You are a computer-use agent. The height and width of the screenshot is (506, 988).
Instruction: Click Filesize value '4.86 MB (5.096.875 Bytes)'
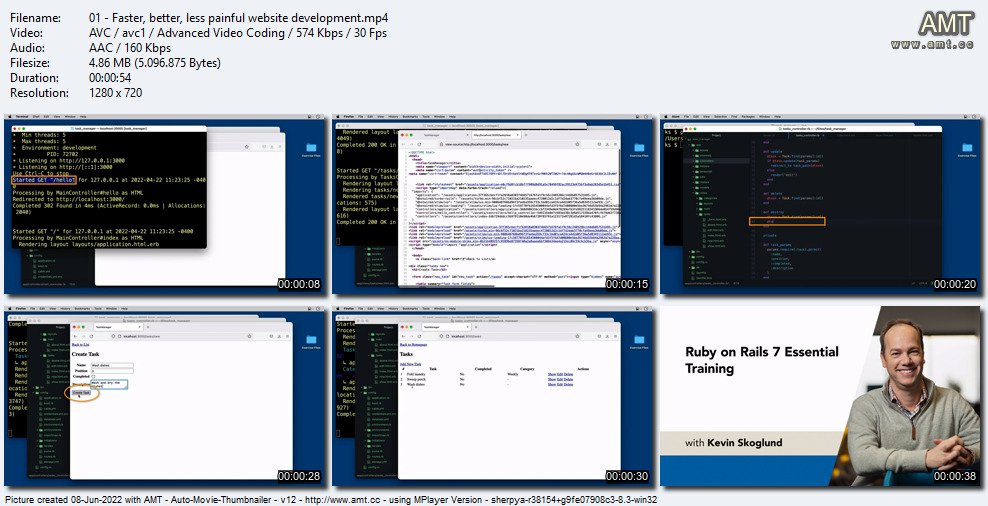[155, 63]
